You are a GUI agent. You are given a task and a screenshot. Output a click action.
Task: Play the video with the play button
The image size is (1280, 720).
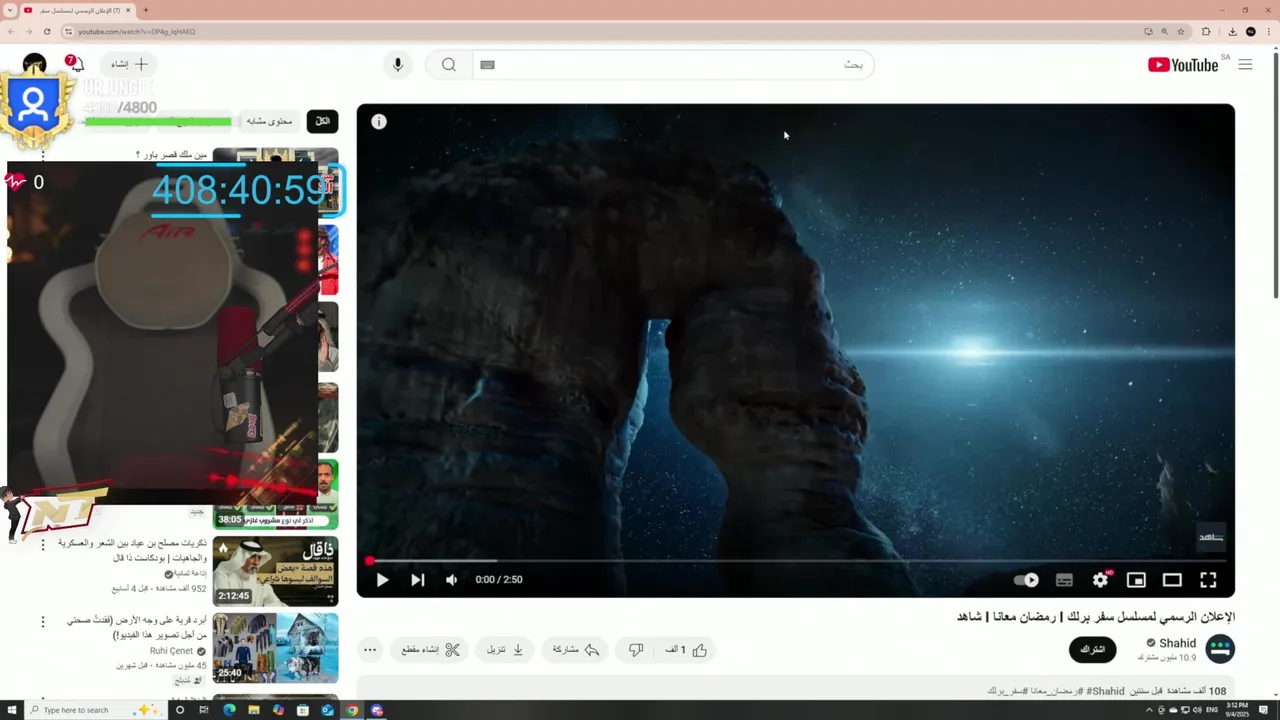(x=382, y=580)
